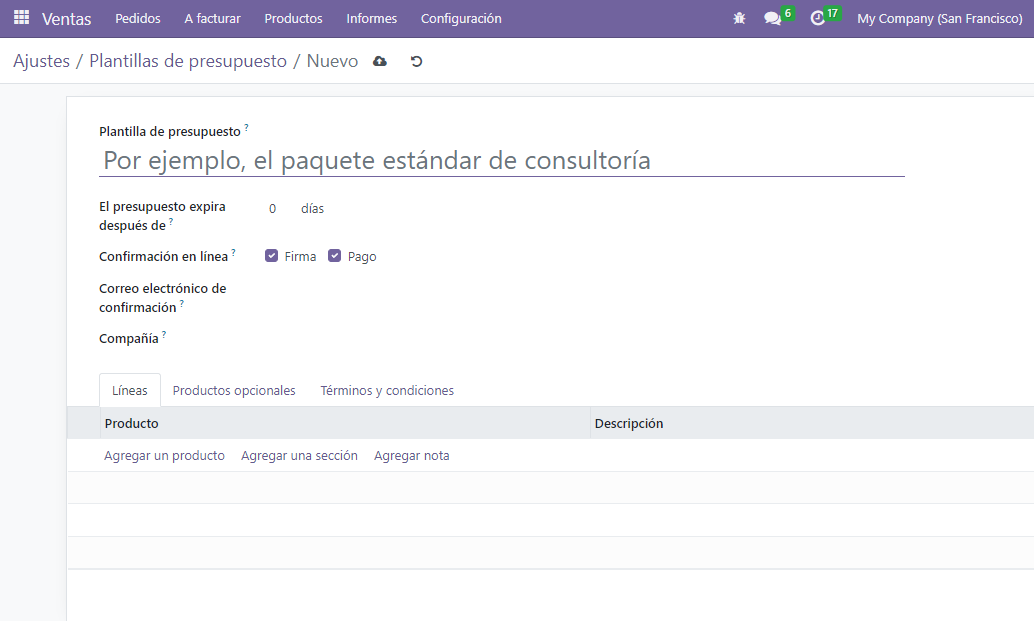
Task: Open the apps grid menu
Action: coord(20,18)
